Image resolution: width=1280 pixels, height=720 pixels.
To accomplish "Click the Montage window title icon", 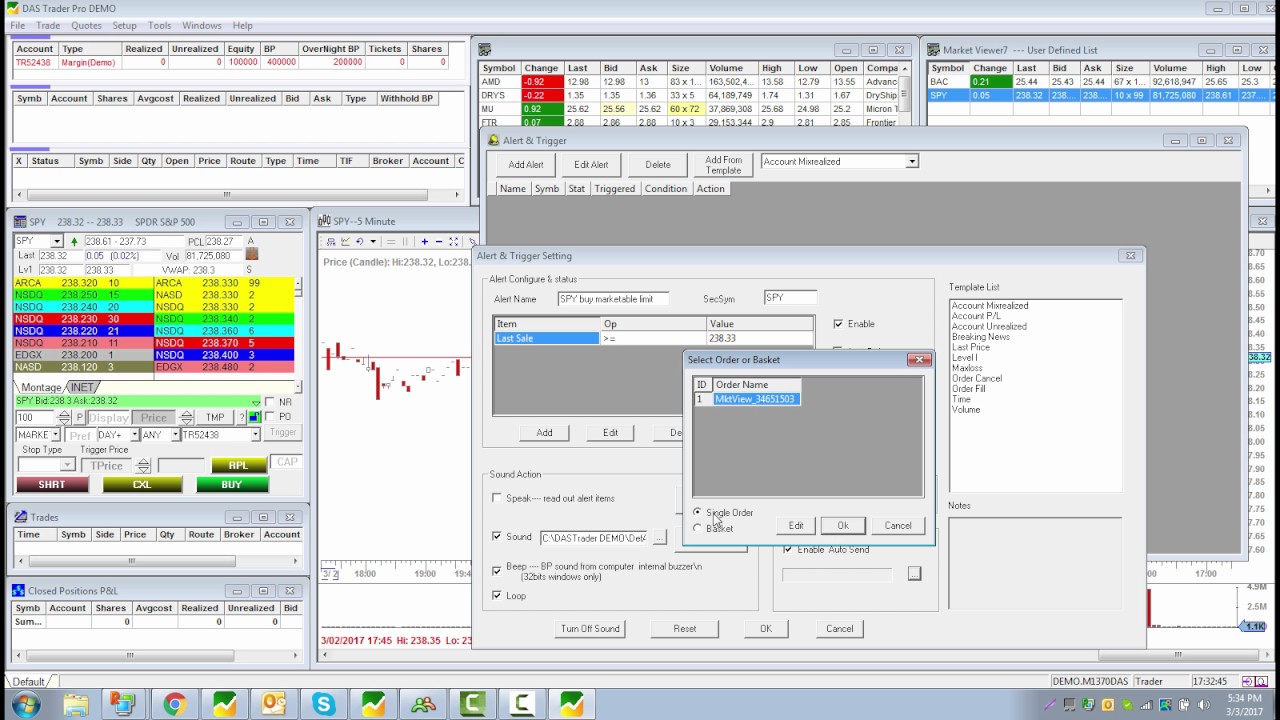I will (20, 222).
